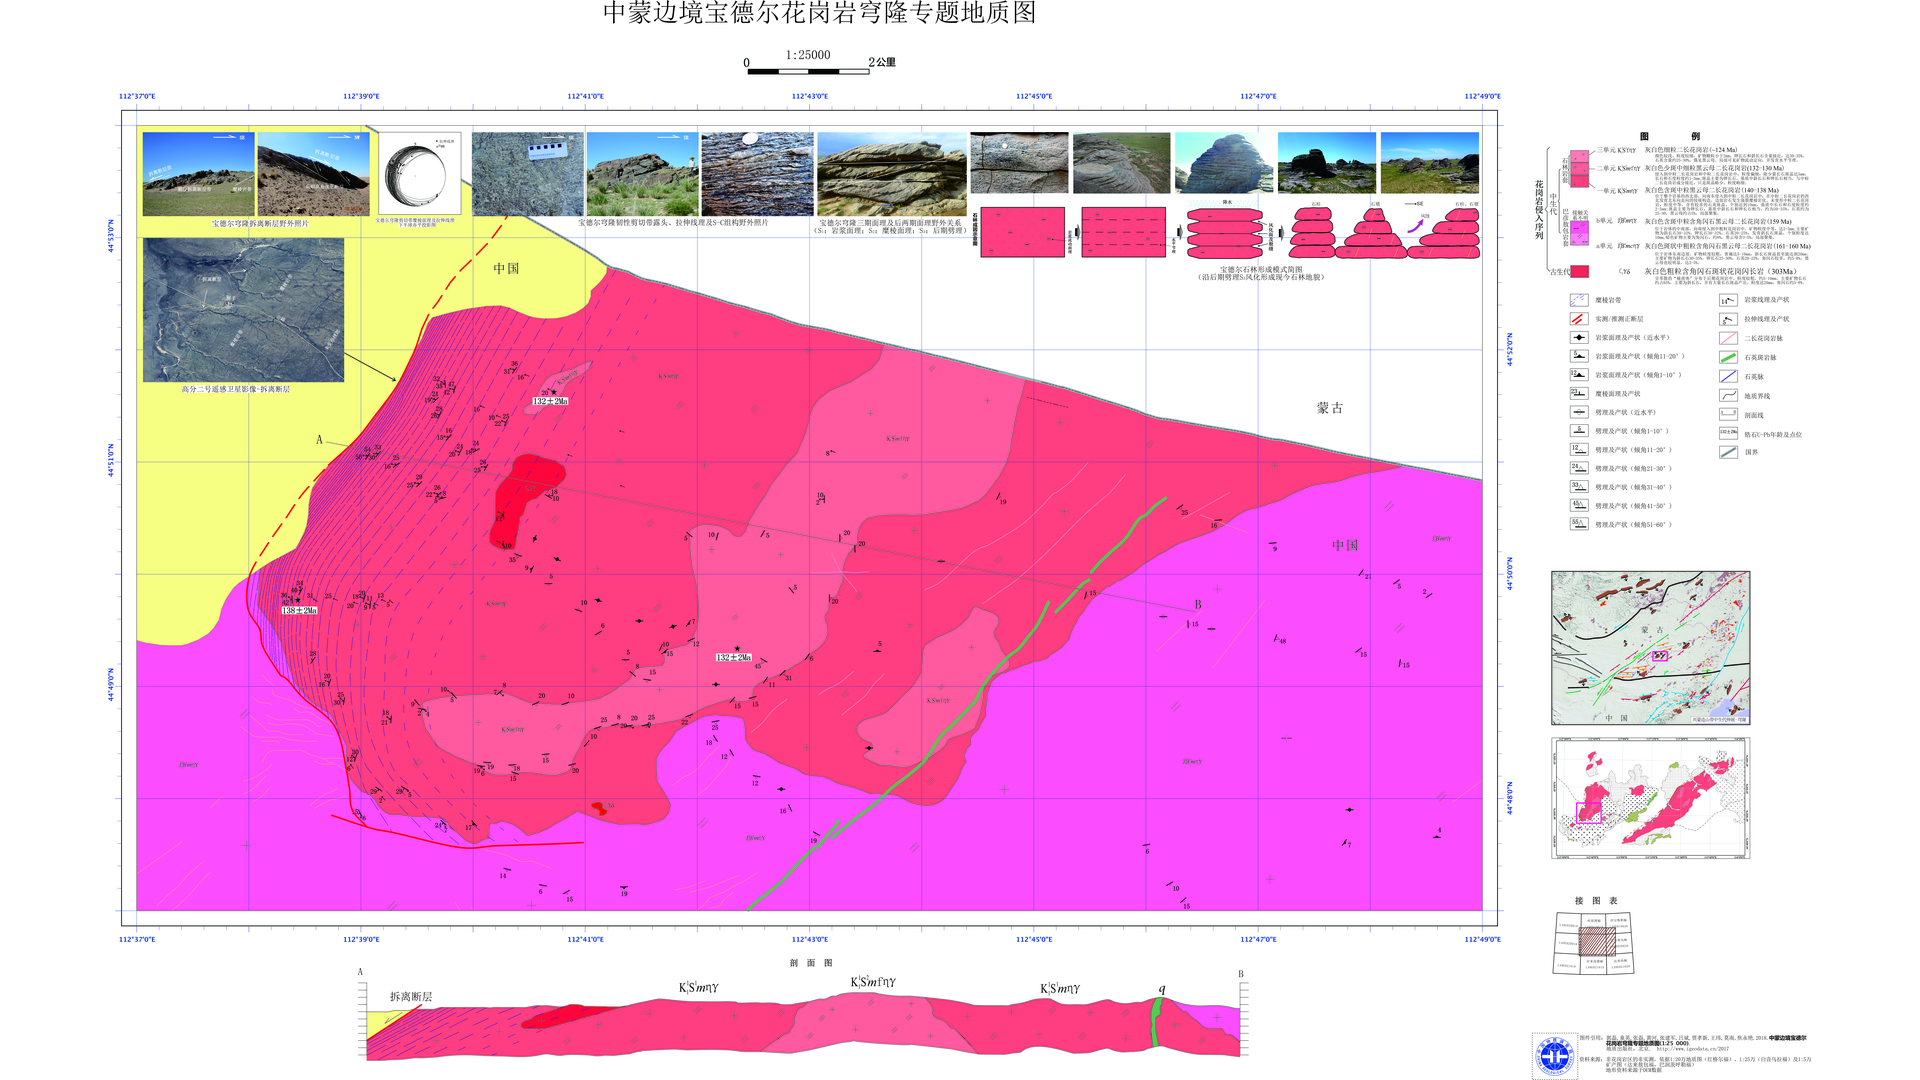This screenshot has width=1920, height=1080.
Task: Click the 图例 legend heading
Action: point(1670,136)
